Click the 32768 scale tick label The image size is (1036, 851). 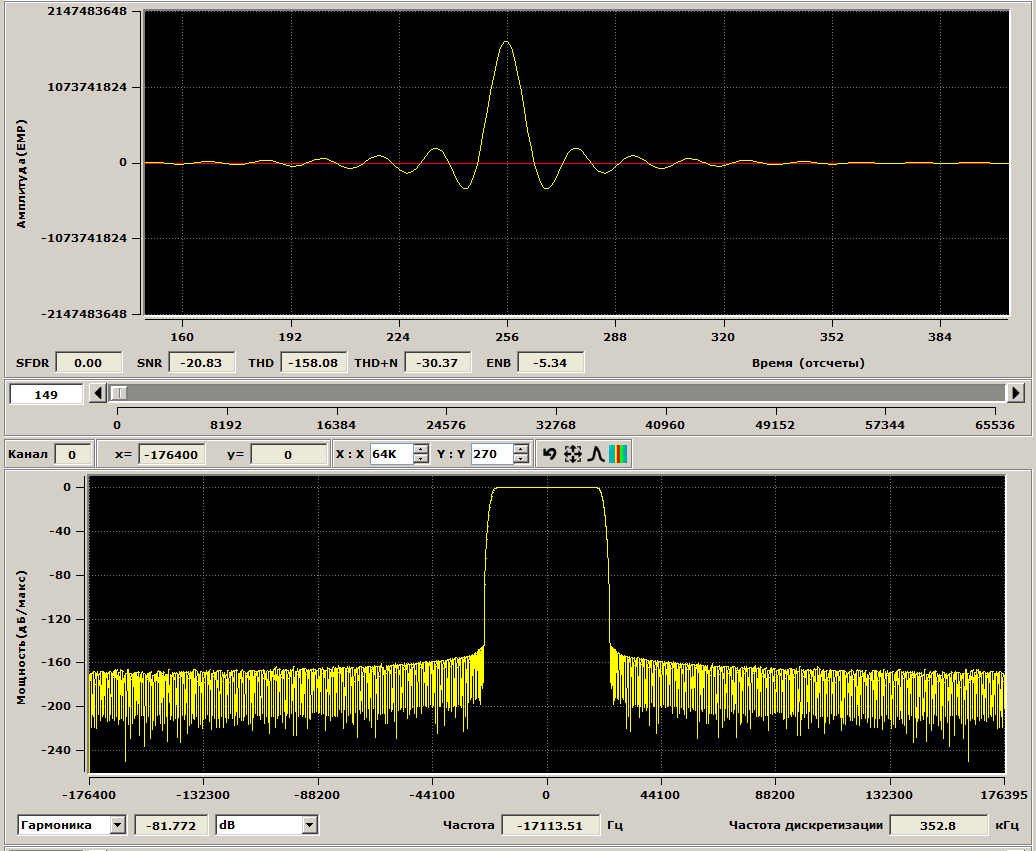[556, 425]
